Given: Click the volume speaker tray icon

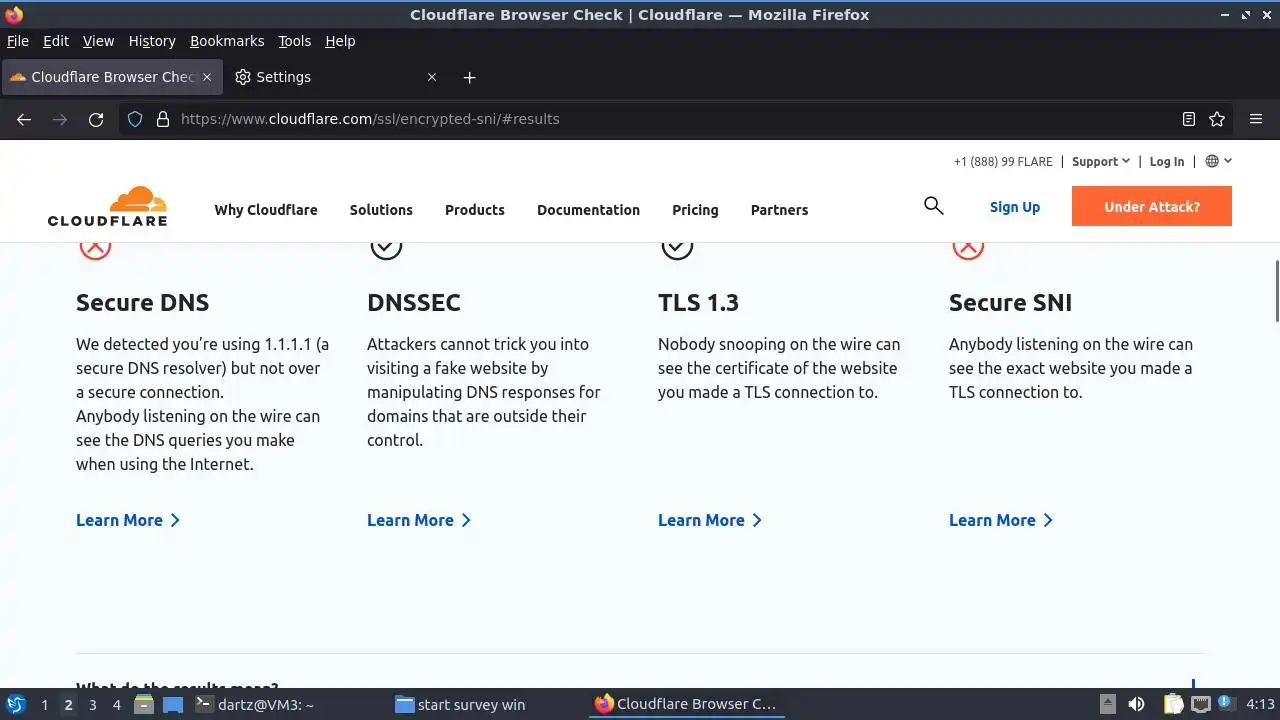Looking at the screenshot, I should click(1136, 704).
